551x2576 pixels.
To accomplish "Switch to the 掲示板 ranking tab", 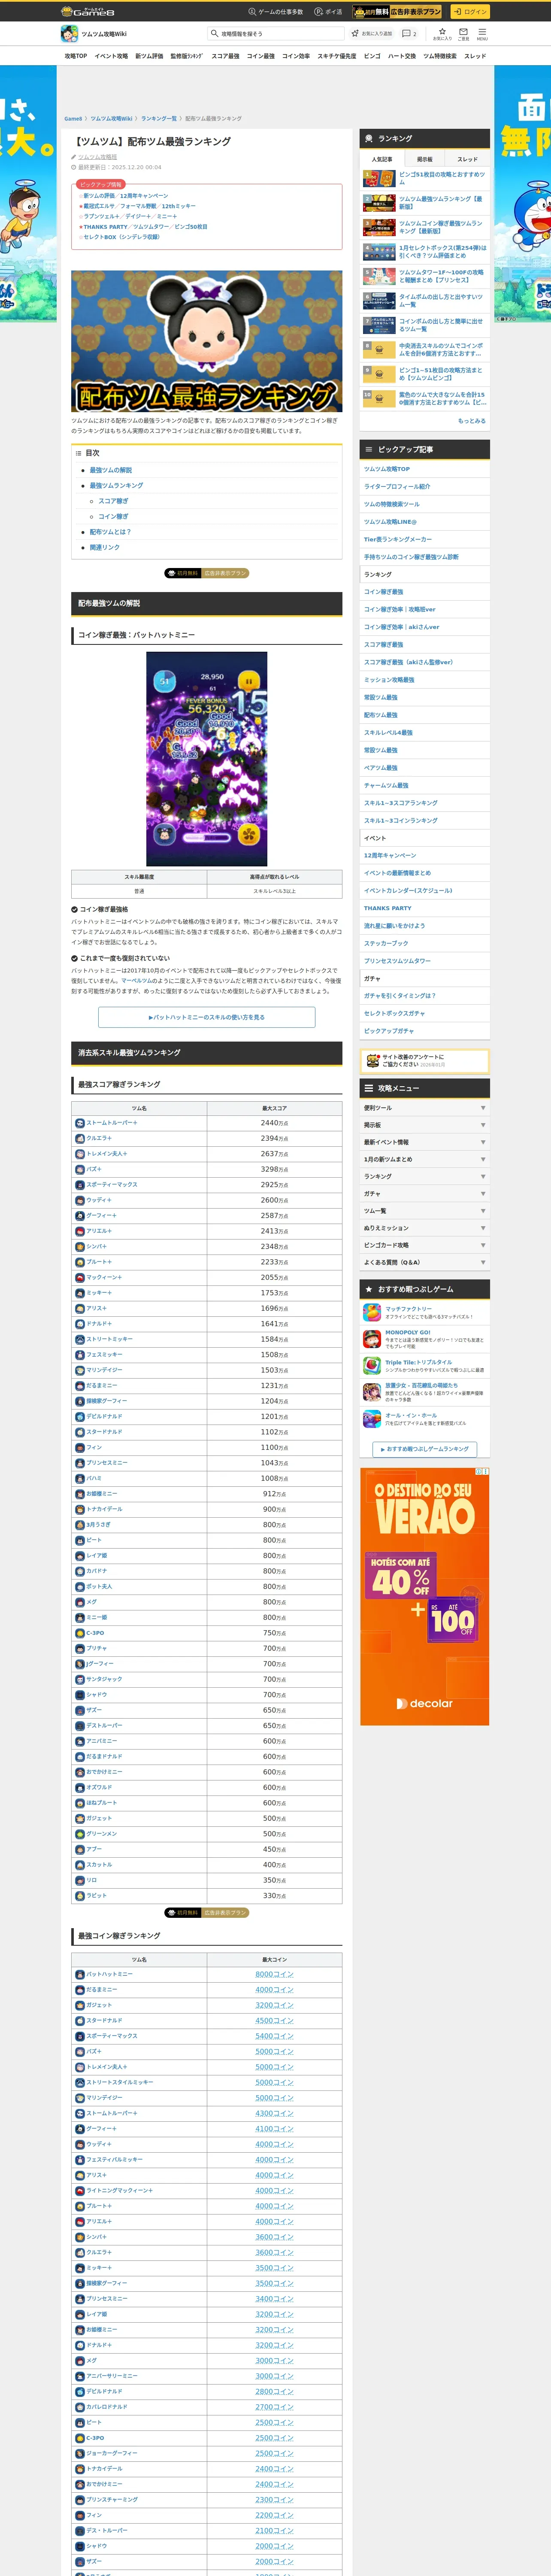I will tap(424, 159).
